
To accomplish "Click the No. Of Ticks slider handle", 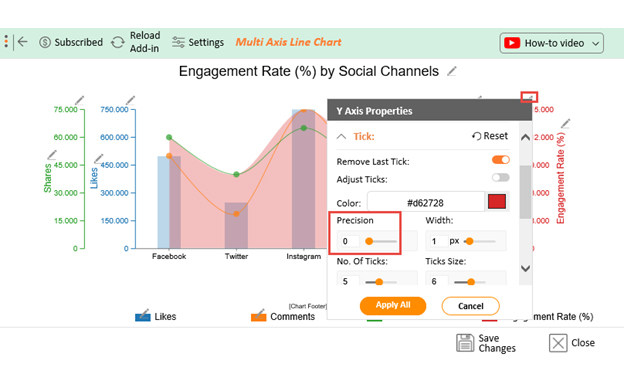I will pos(379,282).
